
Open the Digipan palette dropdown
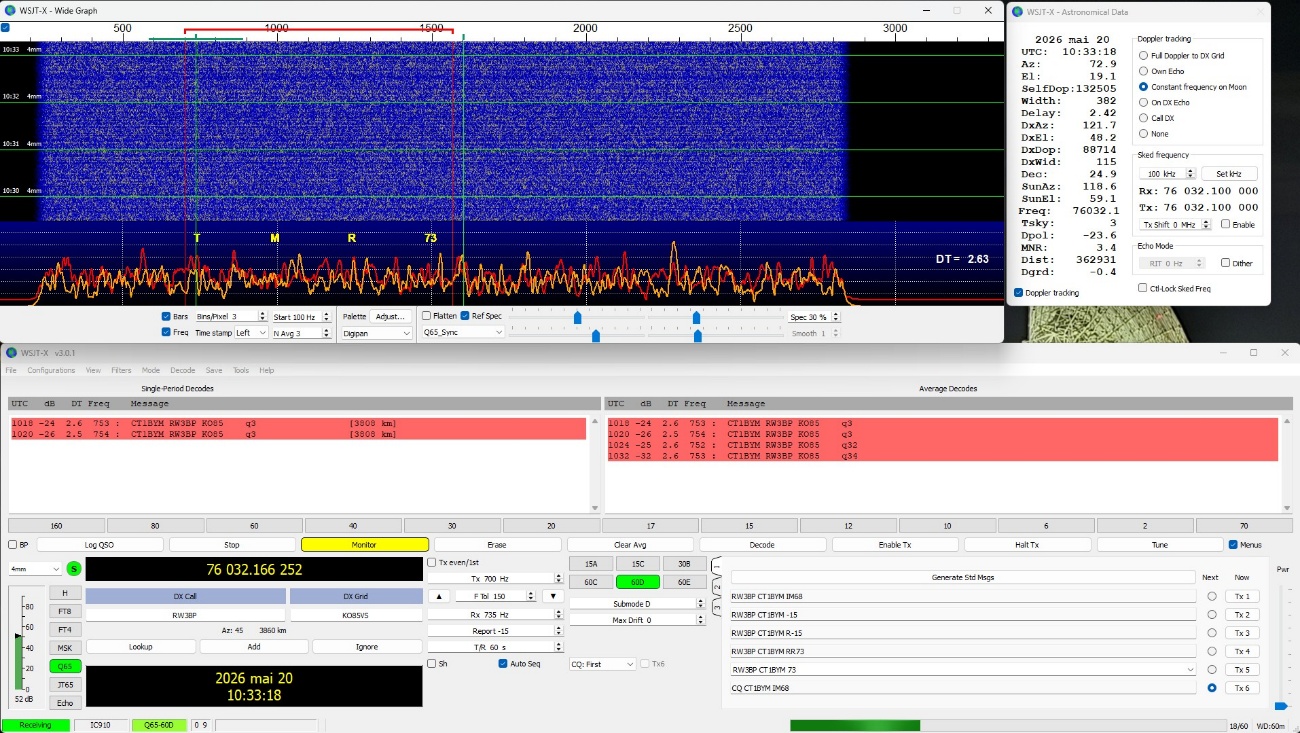(377, 333)
